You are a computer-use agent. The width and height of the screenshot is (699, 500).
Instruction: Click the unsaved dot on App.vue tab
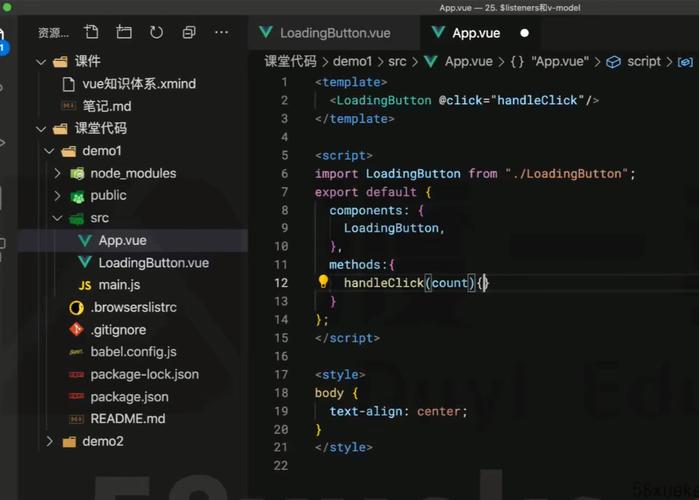pos(525,33)
